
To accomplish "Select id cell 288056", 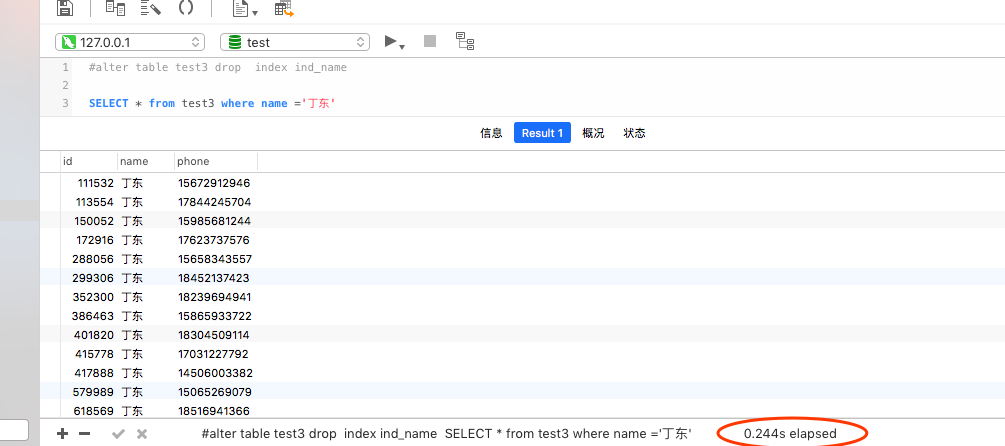I will 94,259.
